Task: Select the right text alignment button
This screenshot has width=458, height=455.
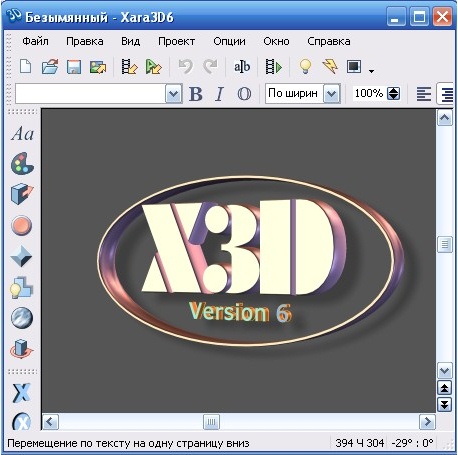Action: click(x=445, y=94)
